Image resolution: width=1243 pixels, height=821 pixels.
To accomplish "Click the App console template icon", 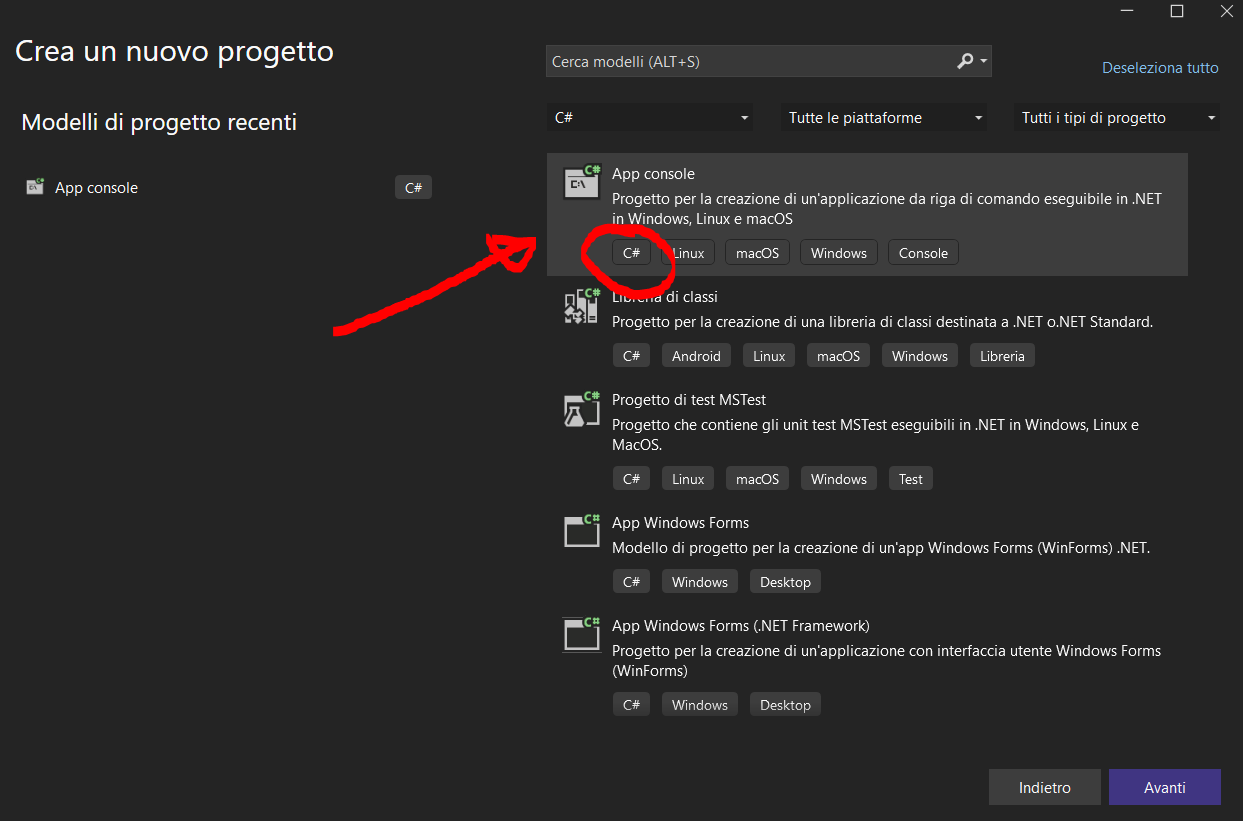I will [x=582, y=182].
